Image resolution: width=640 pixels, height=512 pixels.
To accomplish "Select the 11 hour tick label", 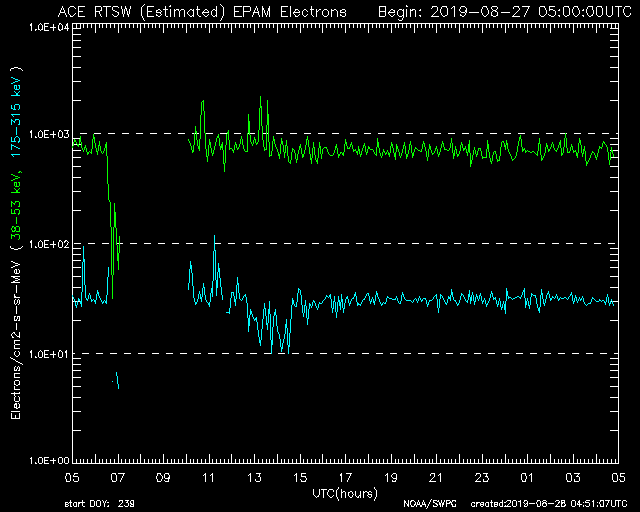I will pos(209,479).
